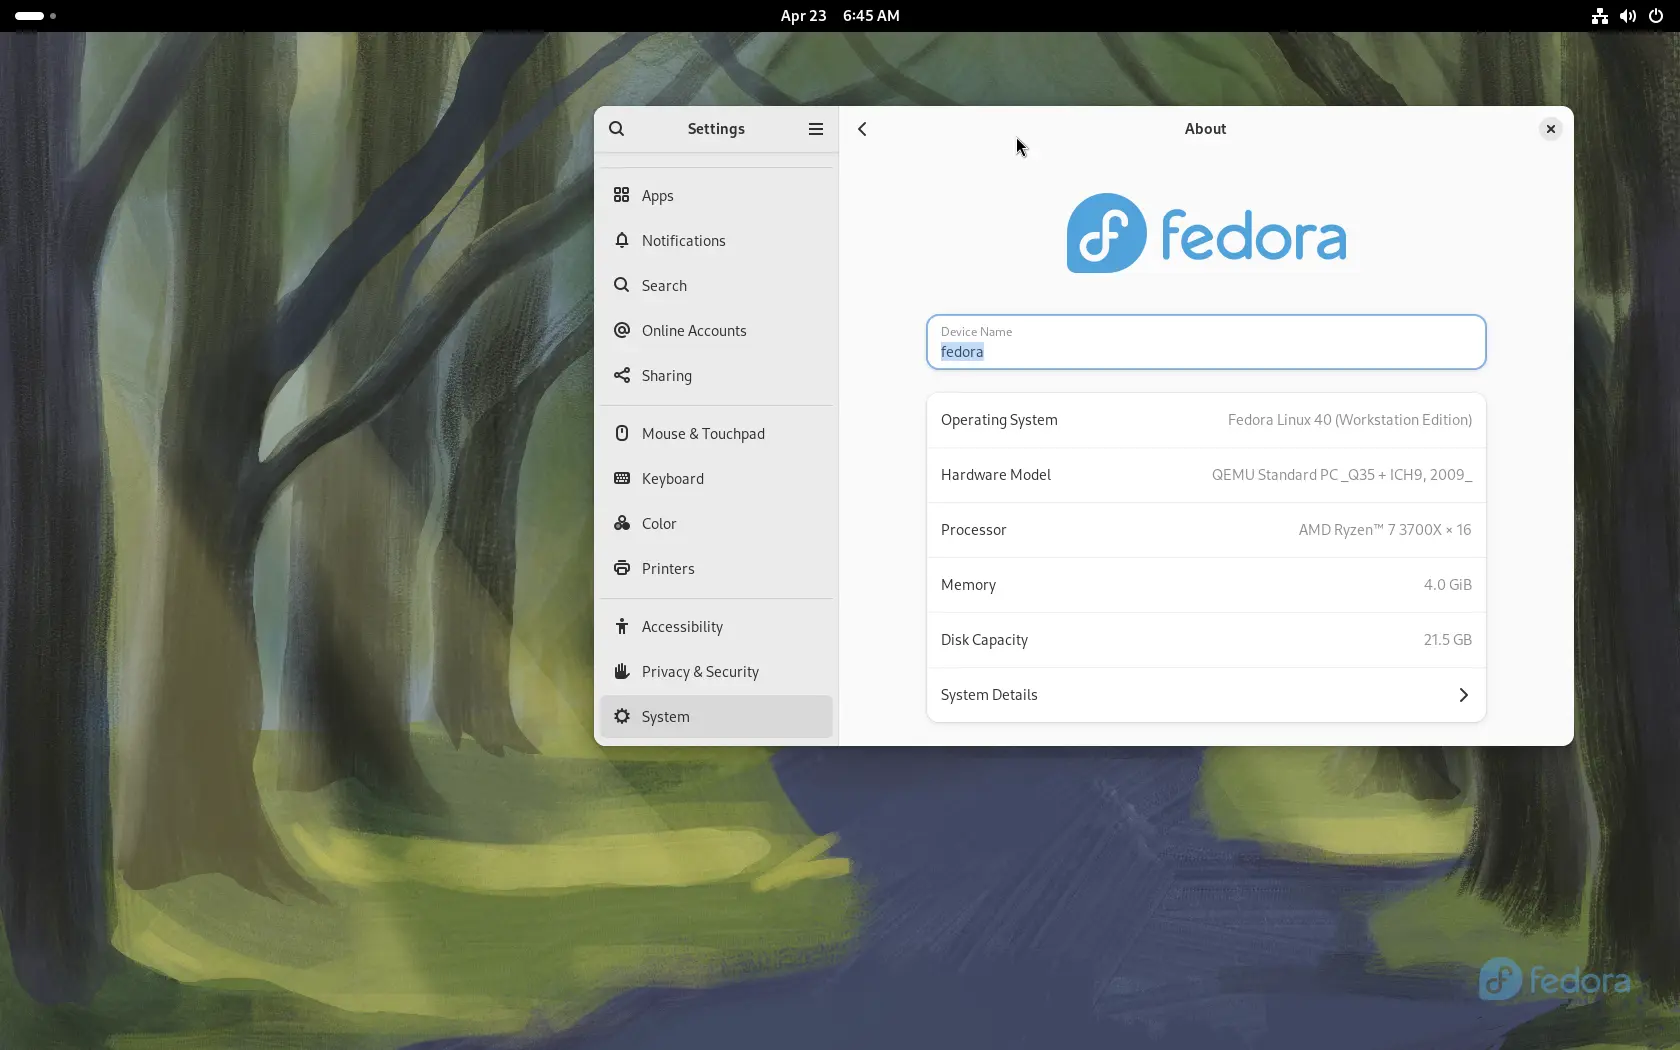This screenshot has height=1050, width=1680.
Task: Click the Color icon
Action: pos(622,523)
